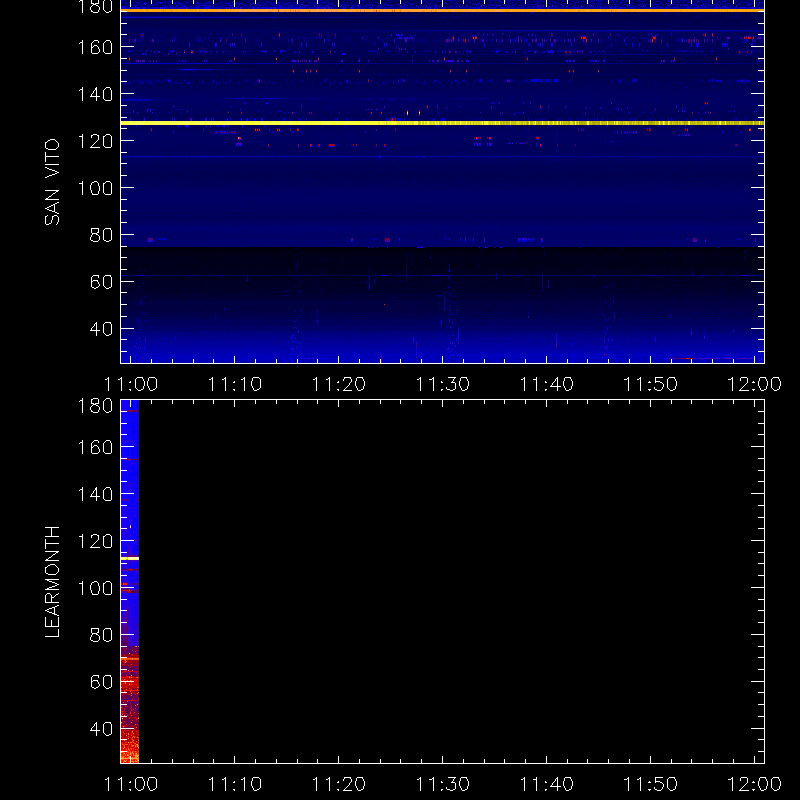Click 11:00 time label under SAN VITO plot
The height and width of the screenshot is (800, 800).
coord(131,384)
